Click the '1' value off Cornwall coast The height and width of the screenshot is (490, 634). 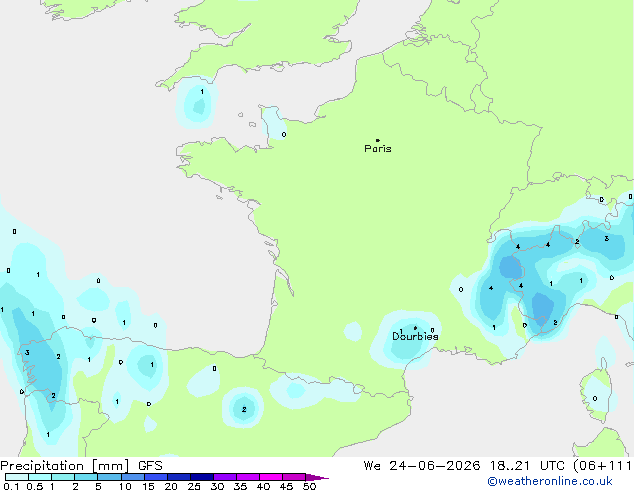tap(202, 92)
